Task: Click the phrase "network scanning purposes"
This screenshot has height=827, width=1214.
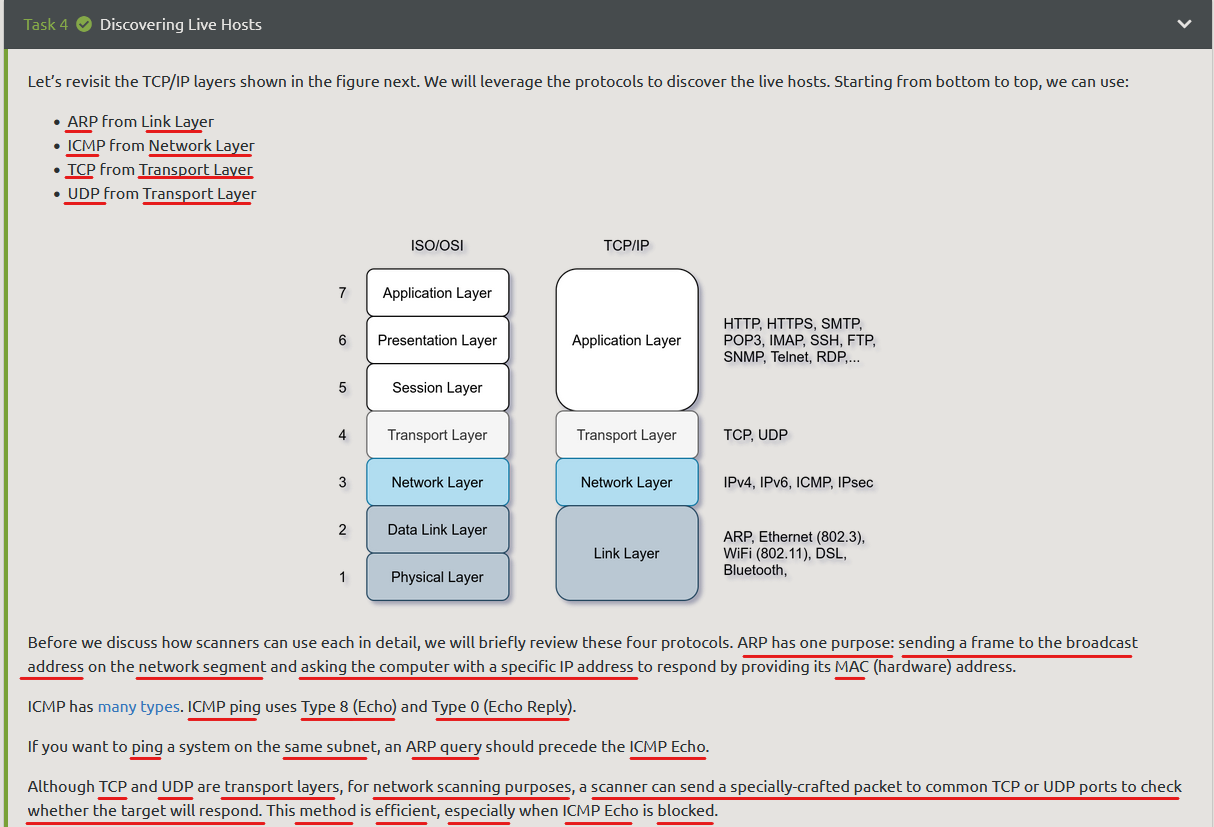Action: click(472, 787)
